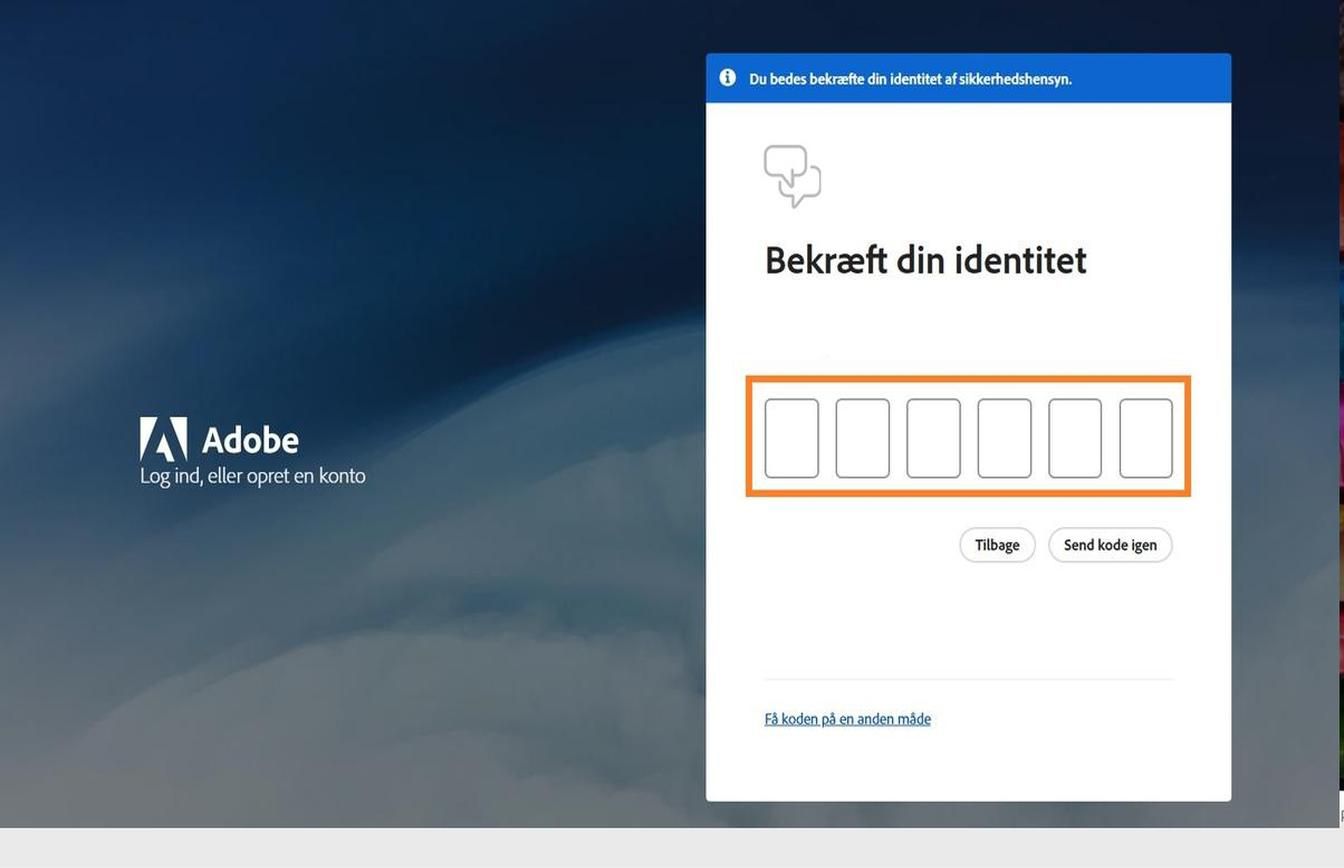Viewport: 1344px width, 868px height.
Task: Click the blue security notification banner
Action: point(968,78)
